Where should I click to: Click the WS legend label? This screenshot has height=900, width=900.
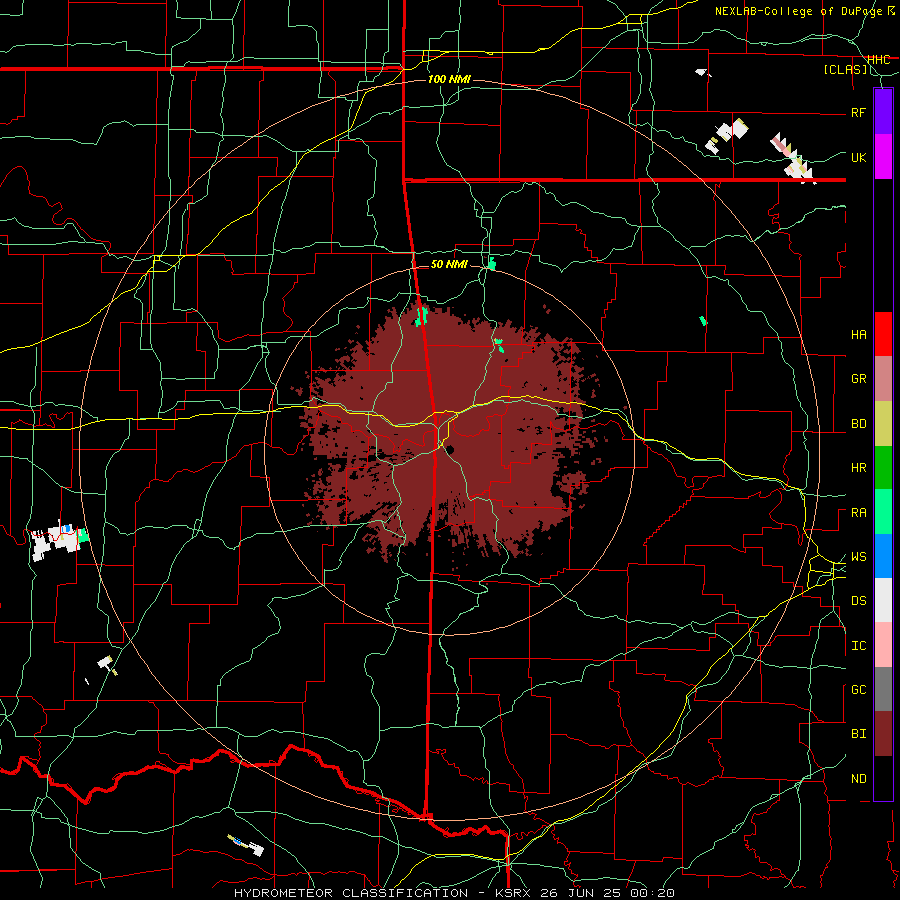[859, 557]
